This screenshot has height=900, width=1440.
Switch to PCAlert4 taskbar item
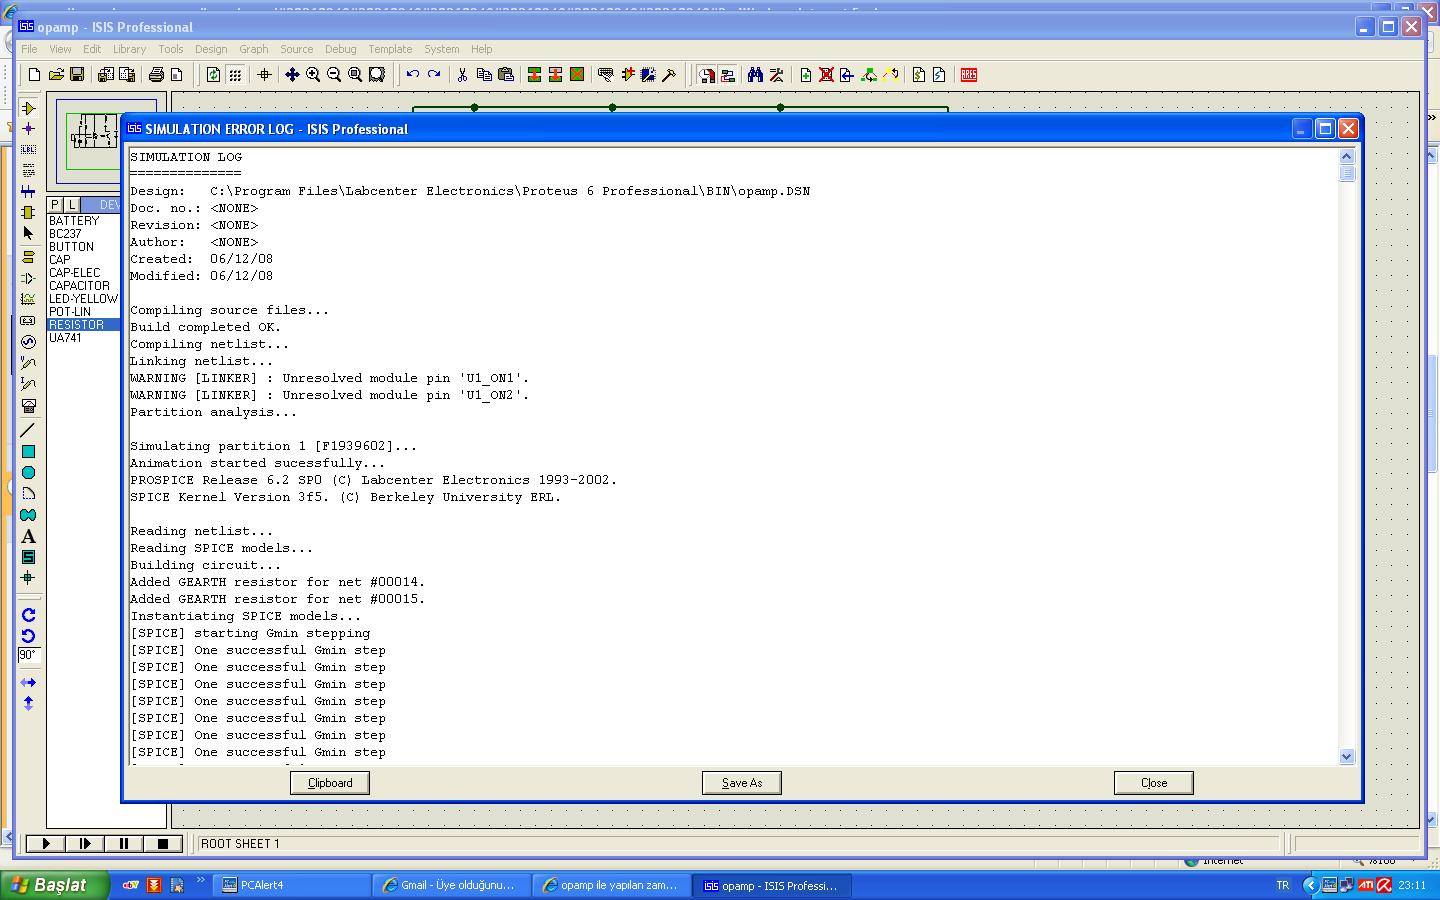tap(292, 885)
